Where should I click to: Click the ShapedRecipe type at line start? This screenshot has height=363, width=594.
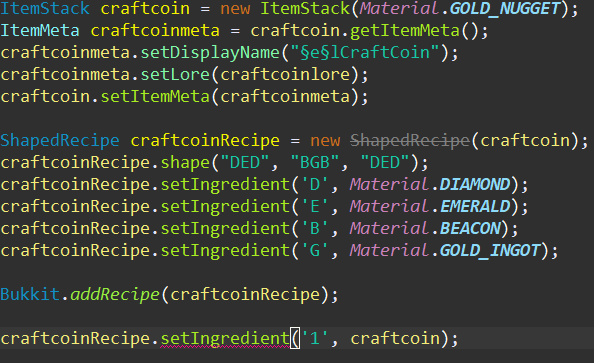60,141
